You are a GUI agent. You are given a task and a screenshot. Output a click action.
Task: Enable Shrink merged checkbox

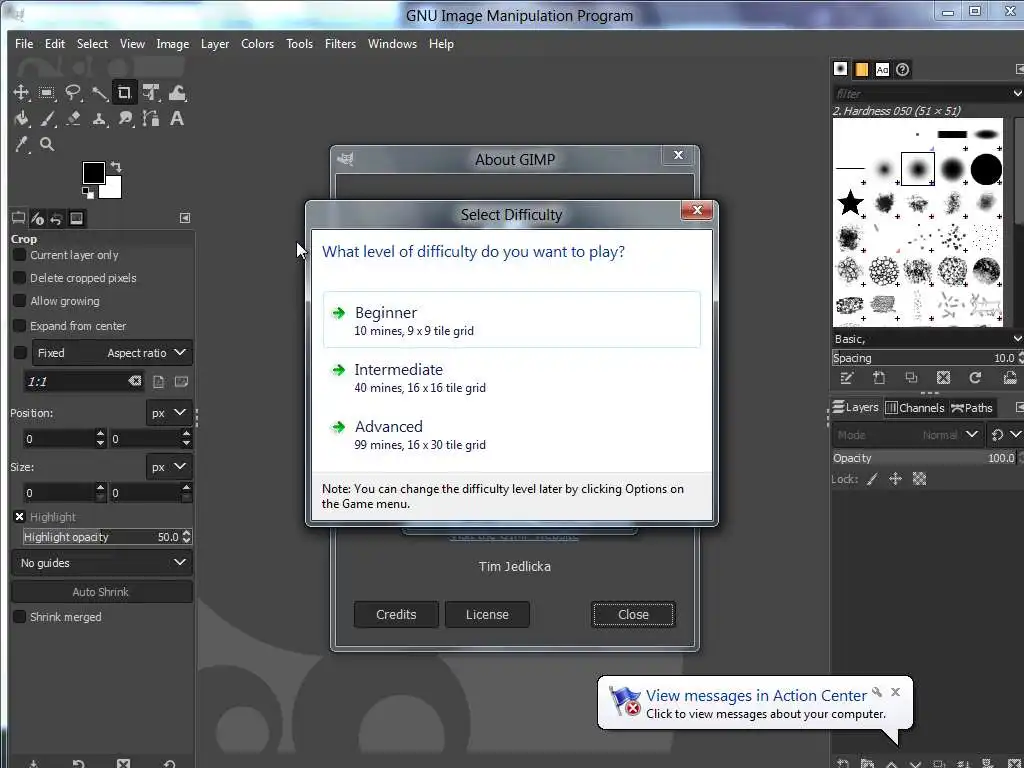click(20, 616)
